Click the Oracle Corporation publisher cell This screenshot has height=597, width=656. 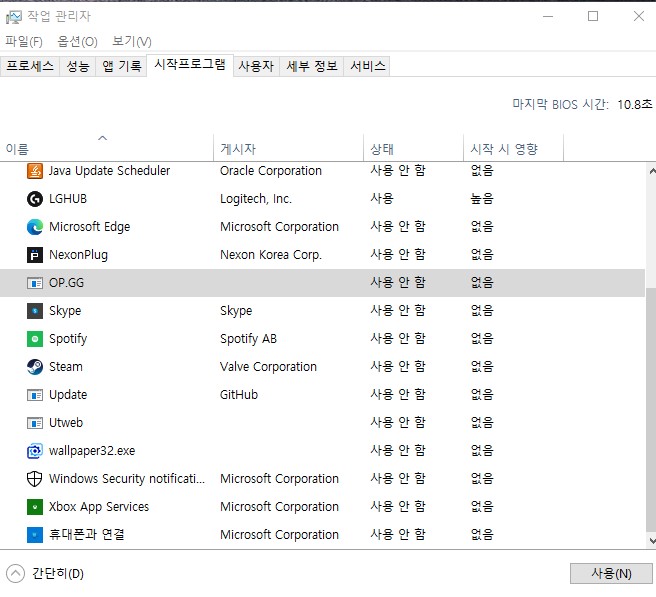(271, 171)
